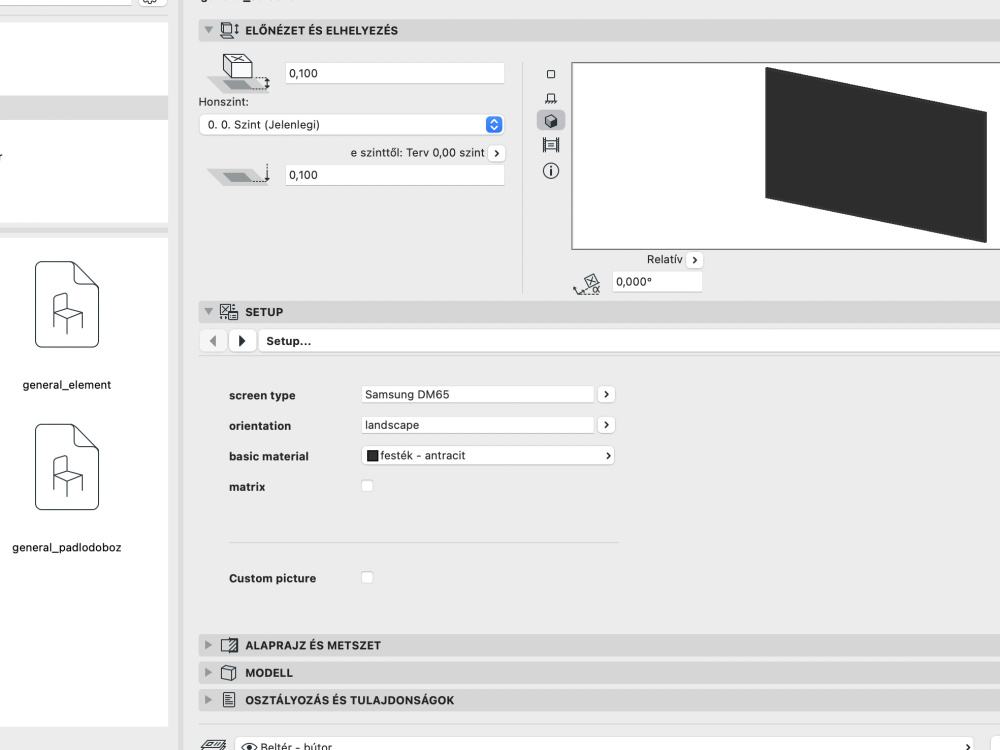Click the rotation angle field 0,000°
The height and width of the screenshot is (750, 1000).
coord(658,282)
